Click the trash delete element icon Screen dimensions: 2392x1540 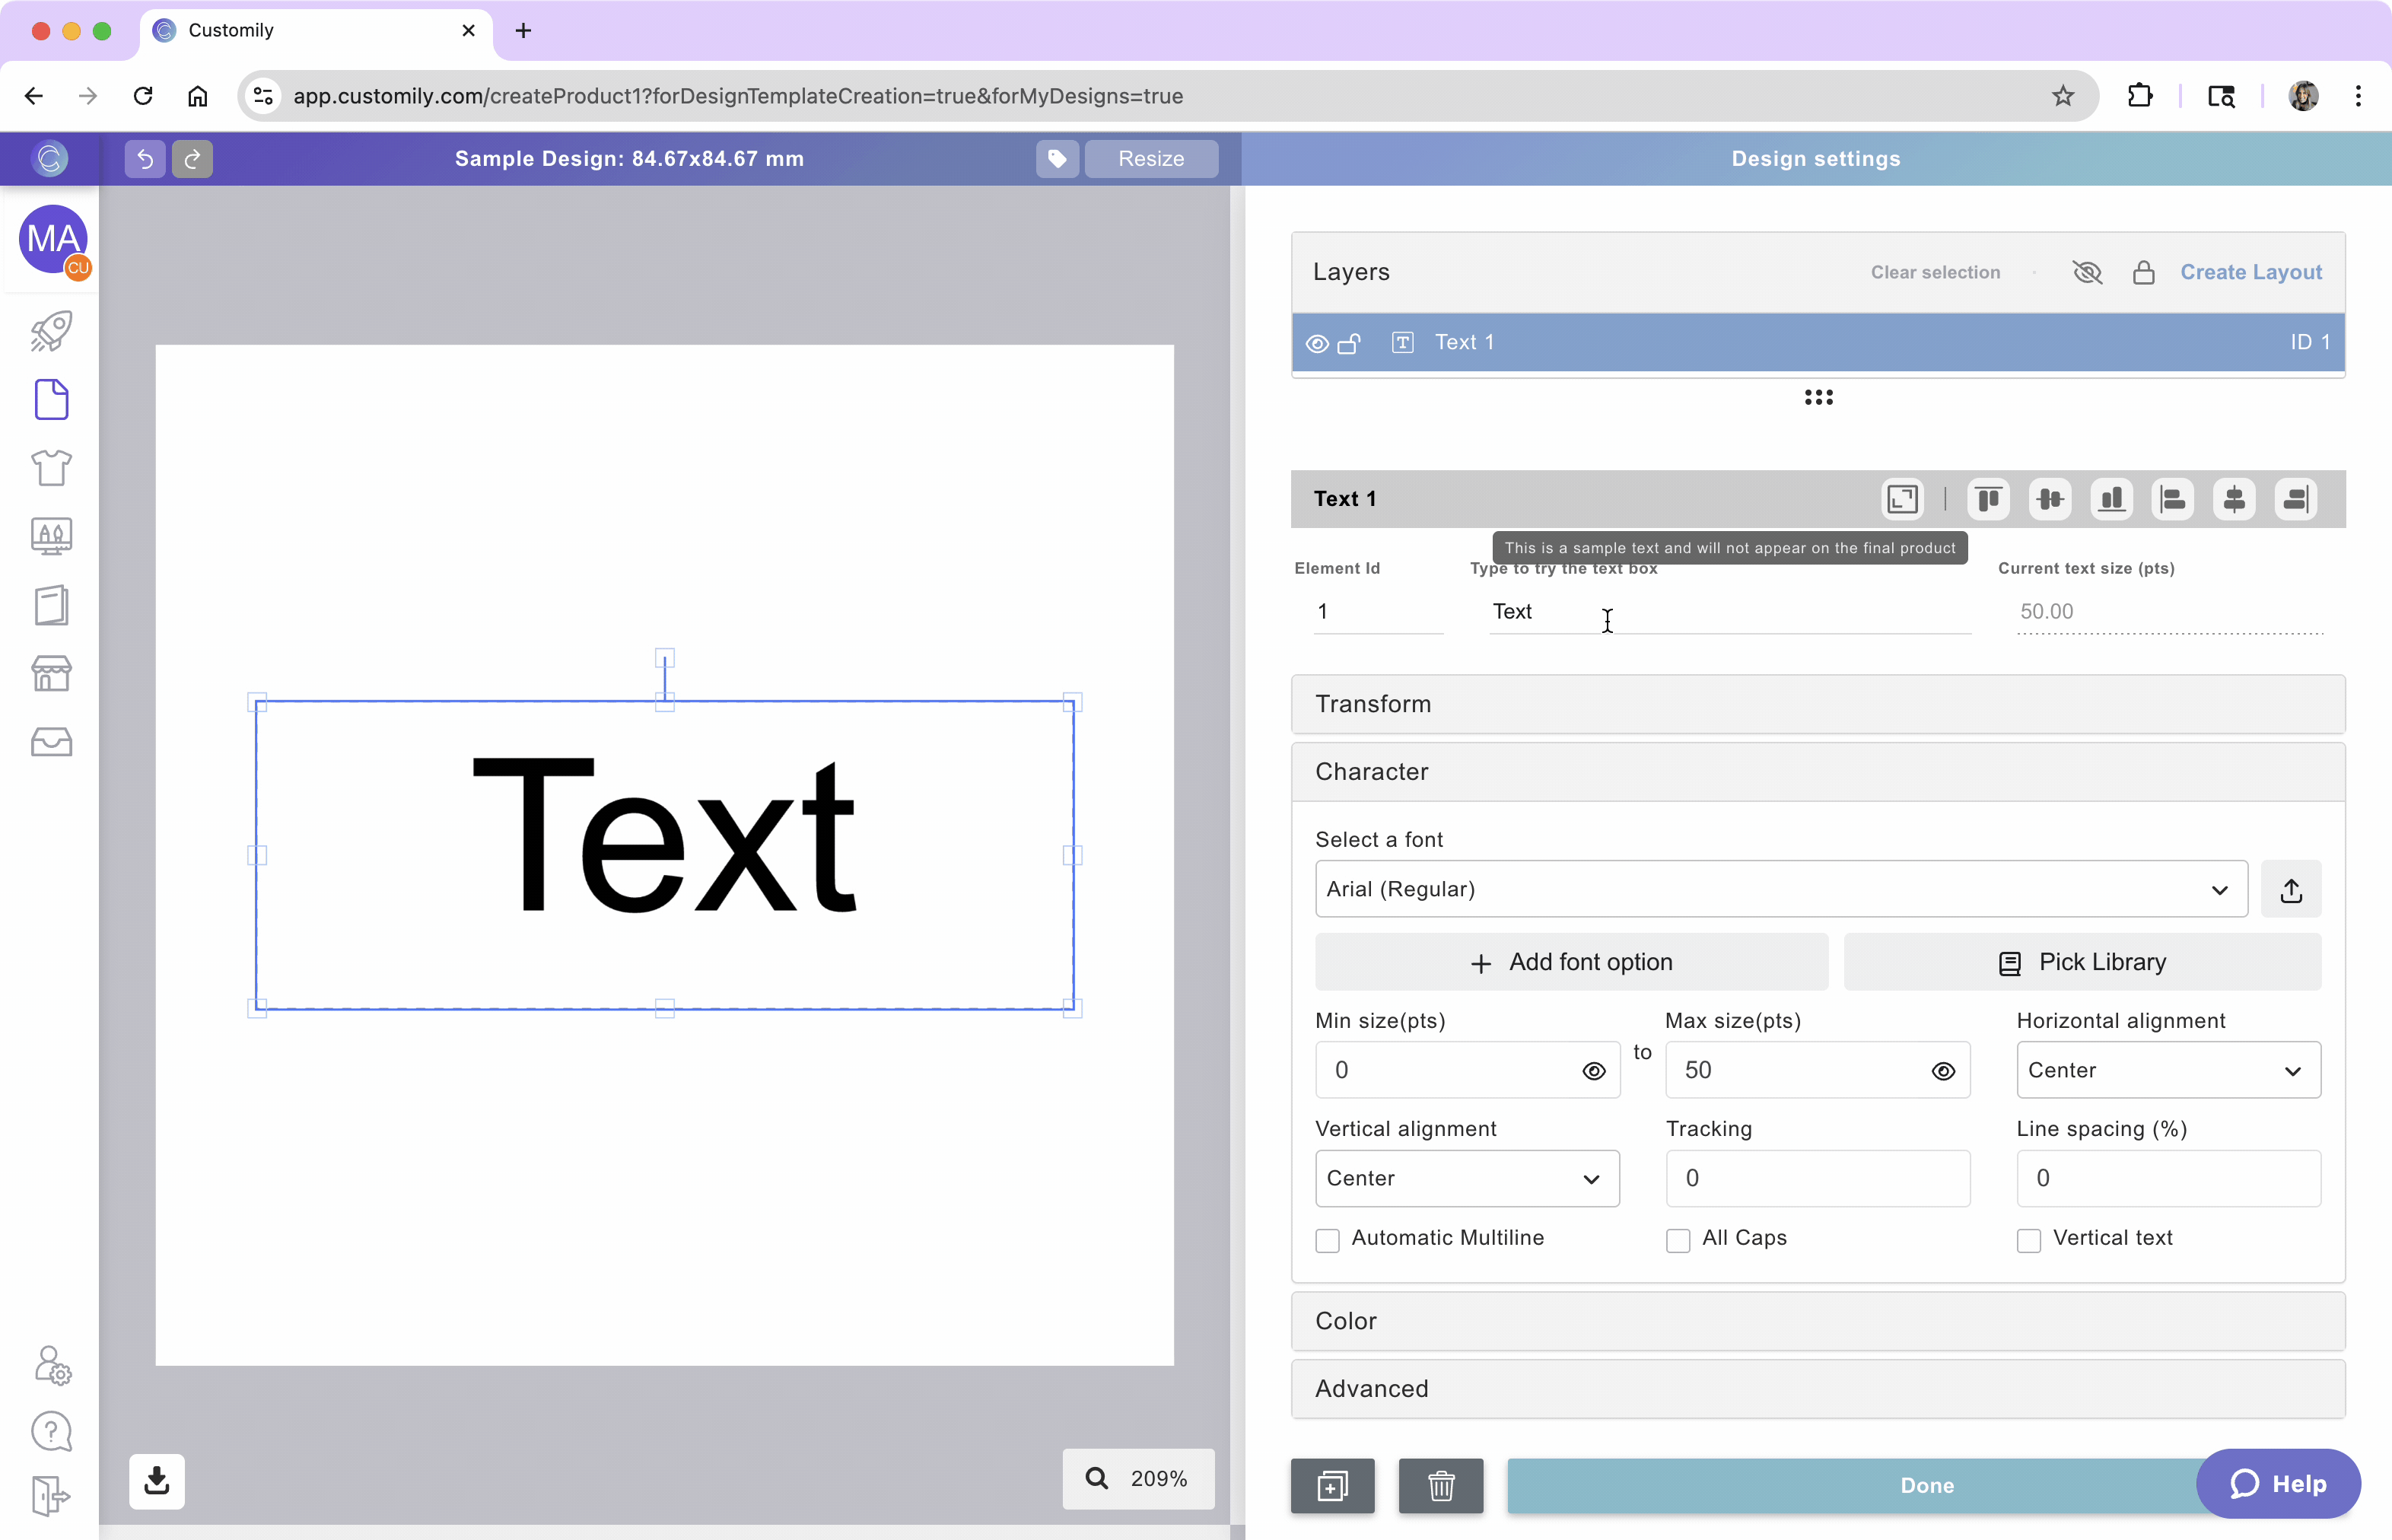[1440, 1485]
